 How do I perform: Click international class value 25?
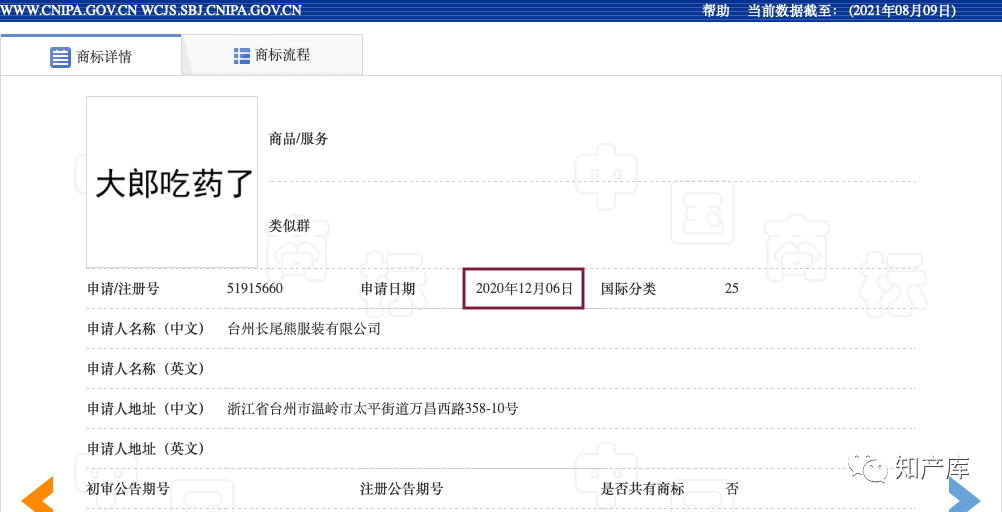732,288
